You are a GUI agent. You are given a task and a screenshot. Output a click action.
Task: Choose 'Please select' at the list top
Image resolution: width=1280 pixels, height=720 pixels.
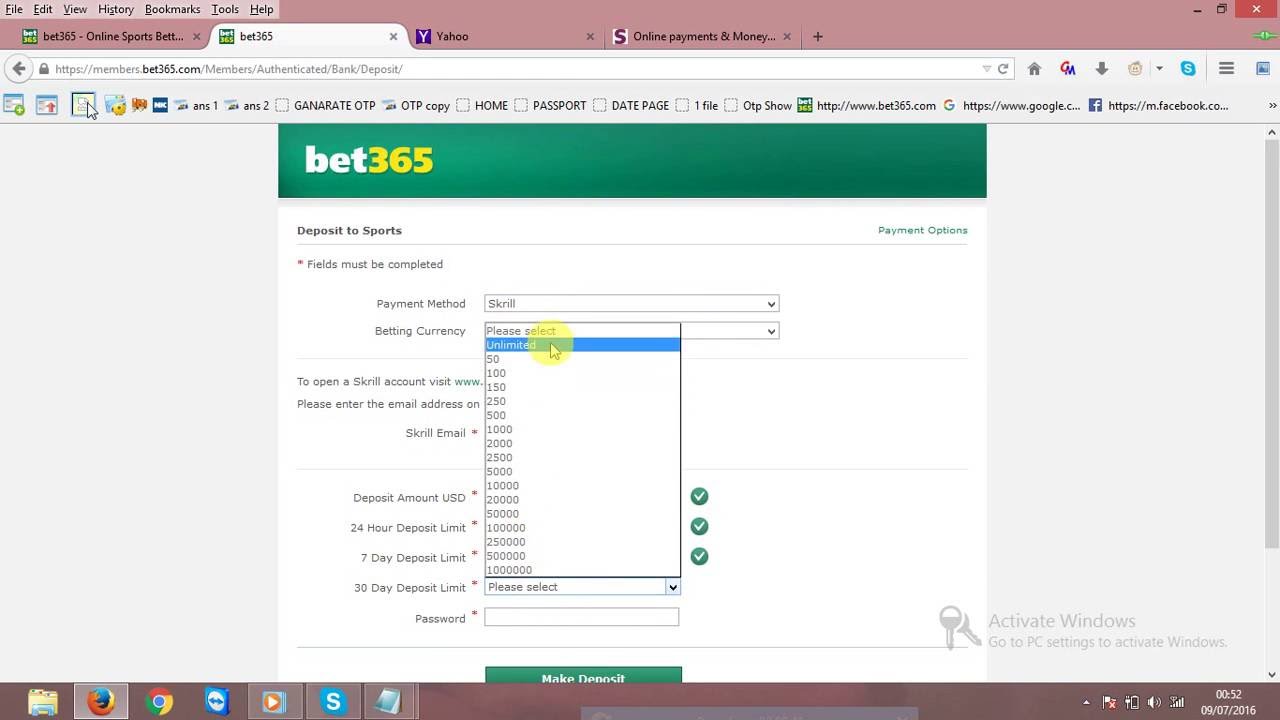582,331
